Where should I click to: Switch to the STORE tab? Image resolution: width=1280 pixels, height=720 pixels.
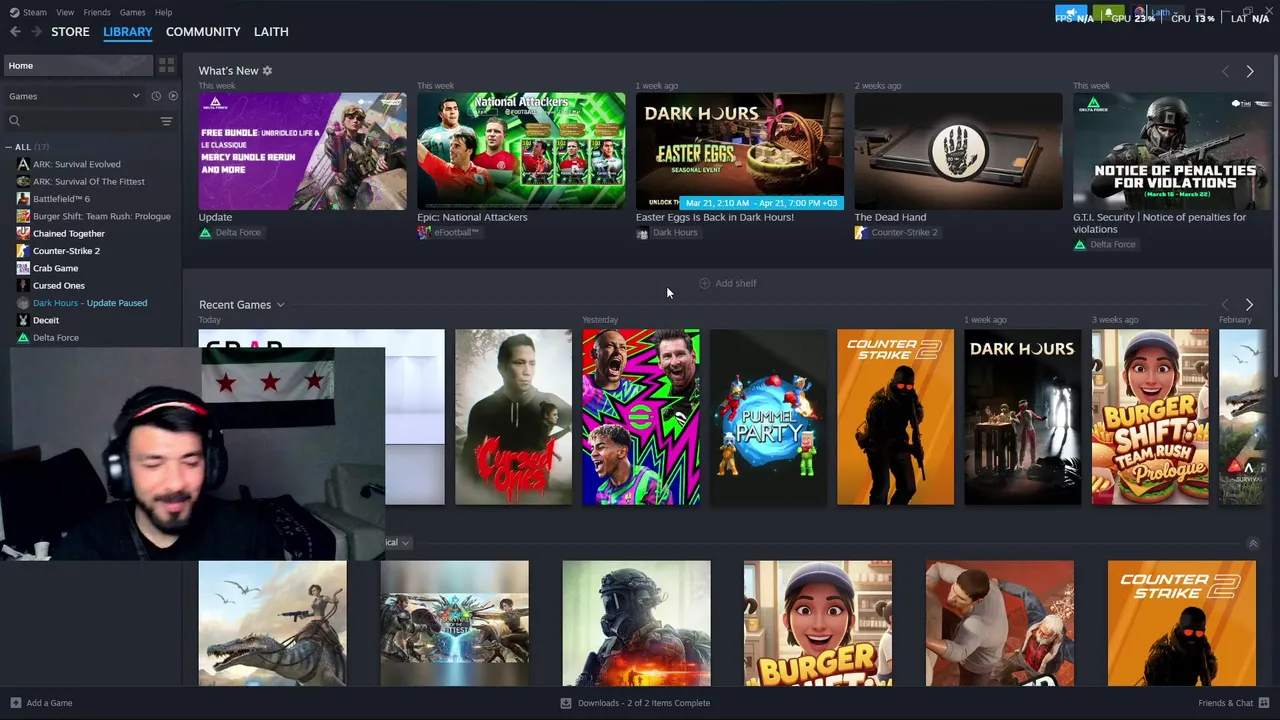tap(70, 32)
